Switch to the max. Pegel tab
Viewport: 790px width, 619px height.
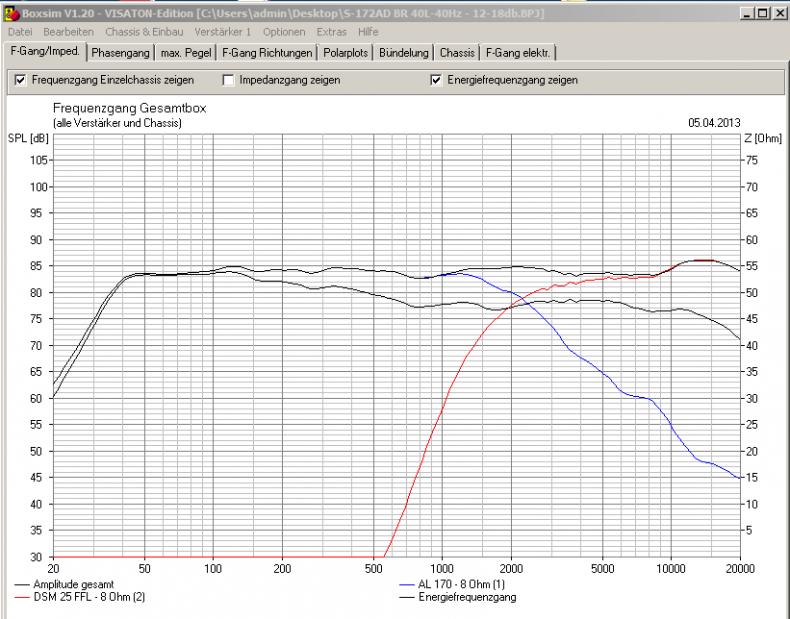pos(186,53)
